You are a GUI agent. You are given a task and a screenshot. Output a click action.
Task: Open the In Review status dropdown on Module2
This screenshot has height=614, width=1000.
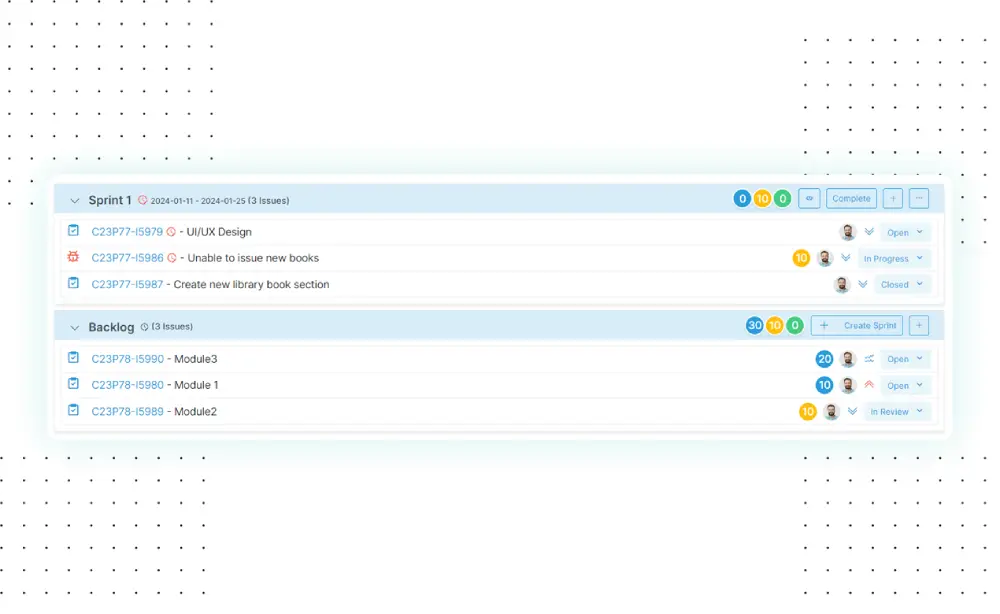896,412
